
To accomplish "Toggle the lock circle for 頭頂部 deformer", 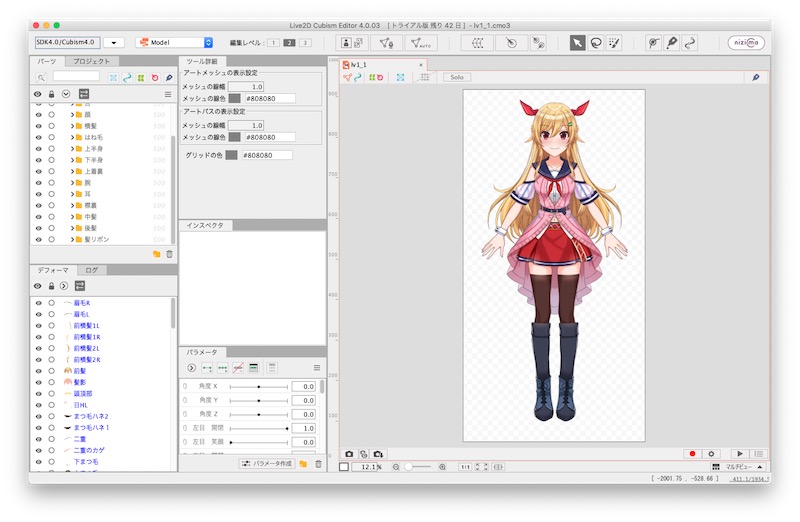I will tap(52, 394).
